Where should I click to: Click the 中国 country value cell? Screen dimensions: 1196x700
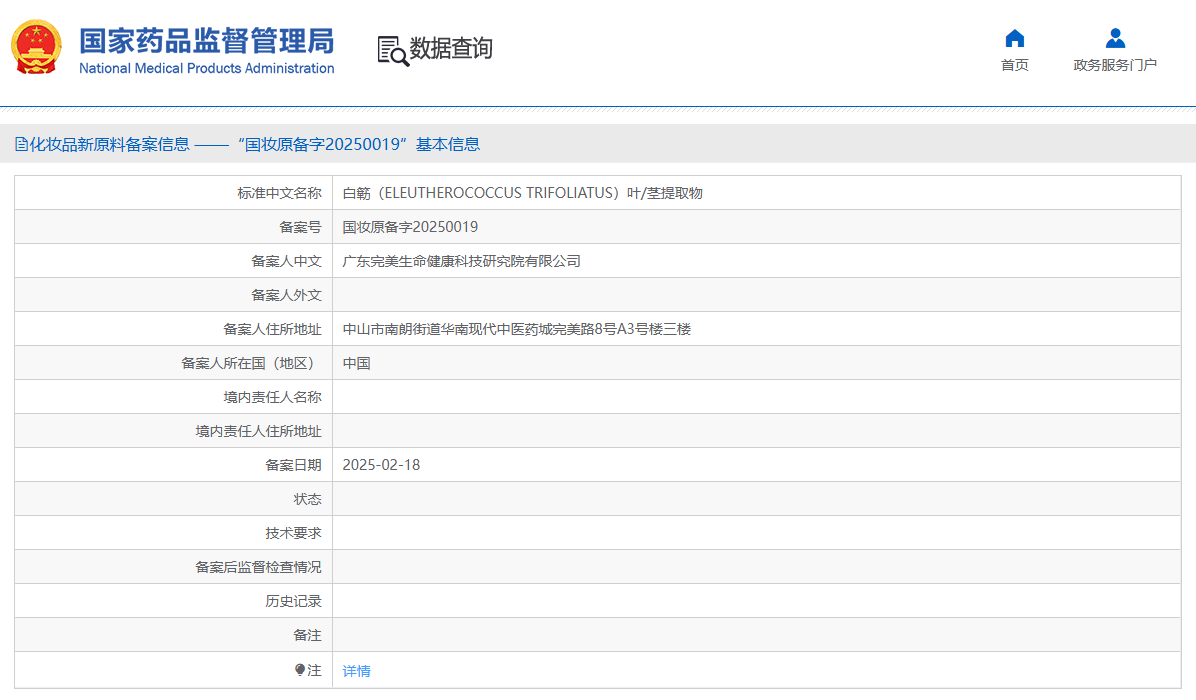357,363
